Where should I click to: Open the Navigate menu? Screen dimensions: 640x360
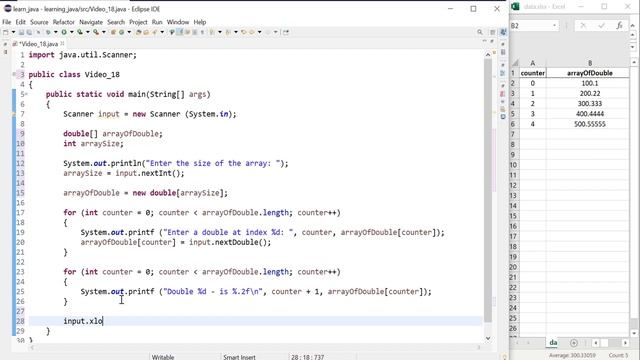point(91,22)
